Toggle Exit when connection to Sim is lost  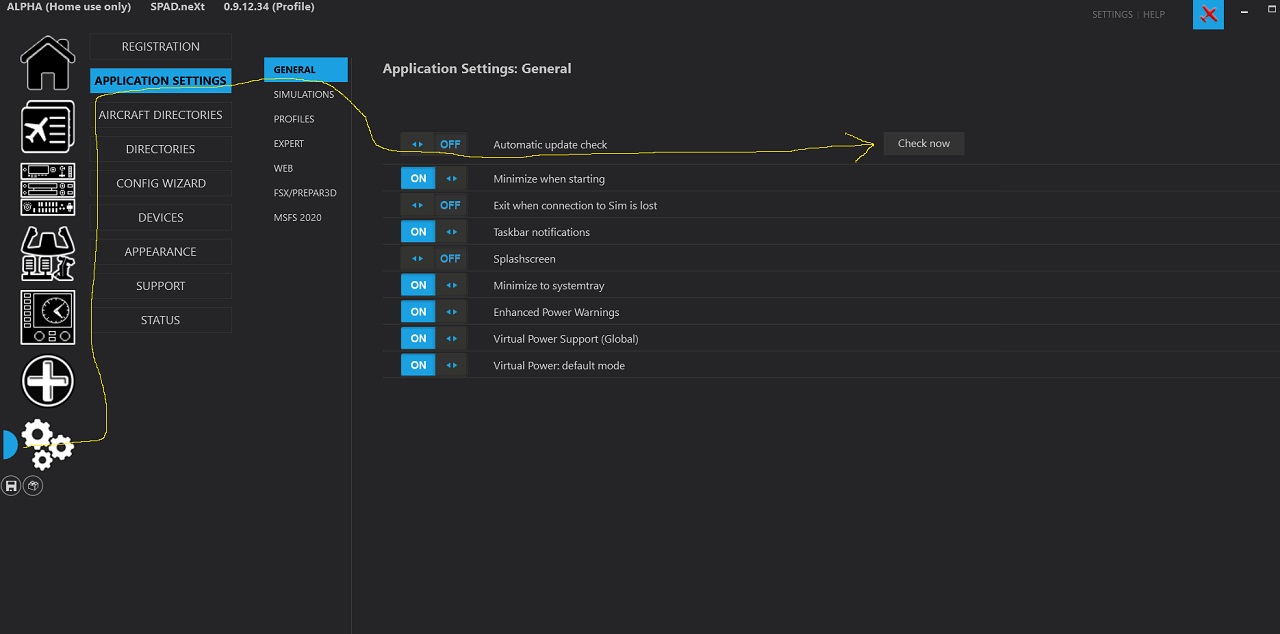click(x=433, y=205)
